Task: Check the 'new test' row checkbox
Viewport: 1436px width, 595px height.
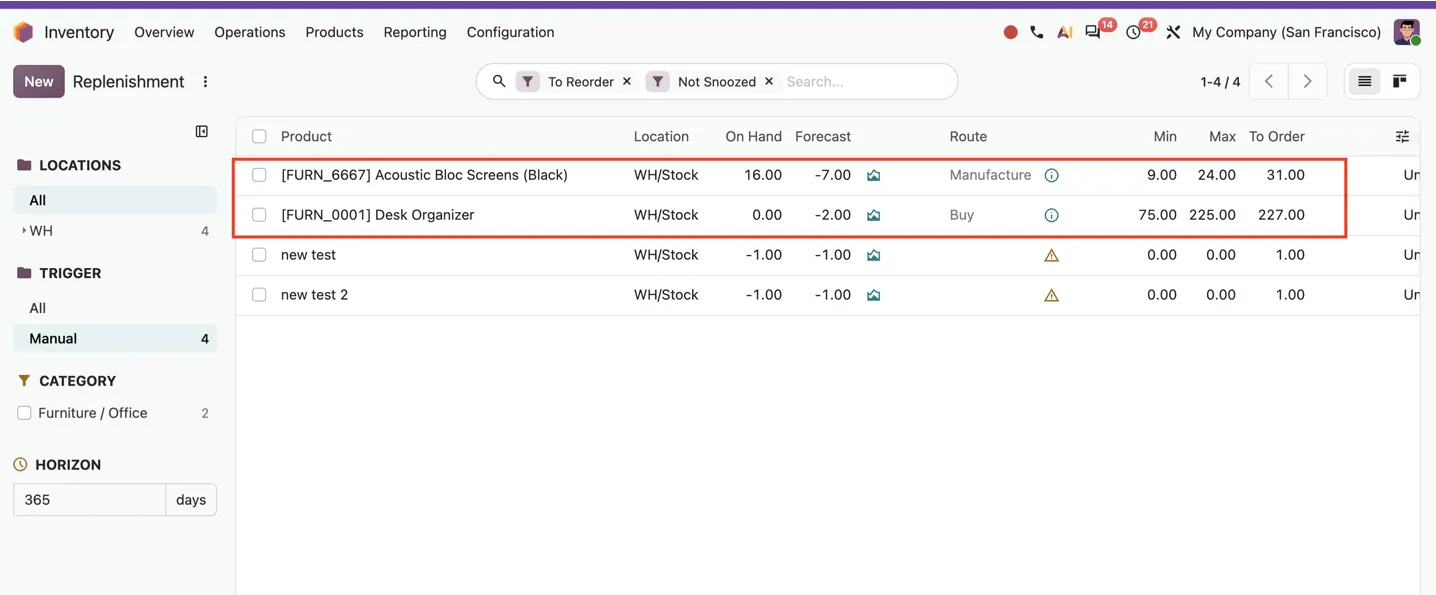Action: (259, 255)
